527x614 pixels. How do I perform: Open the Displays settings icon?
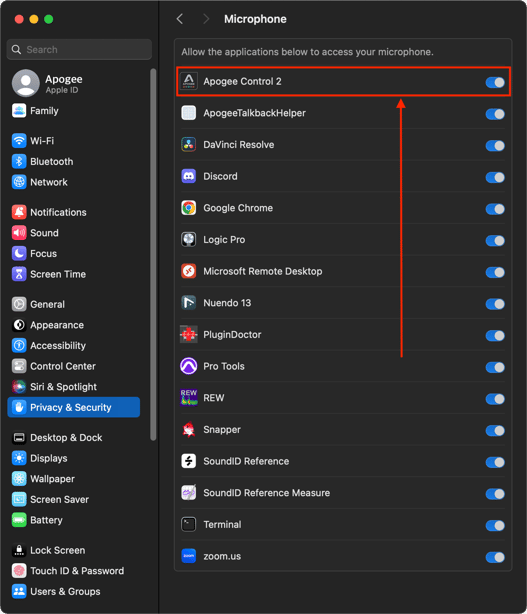(x=19, y=458)
